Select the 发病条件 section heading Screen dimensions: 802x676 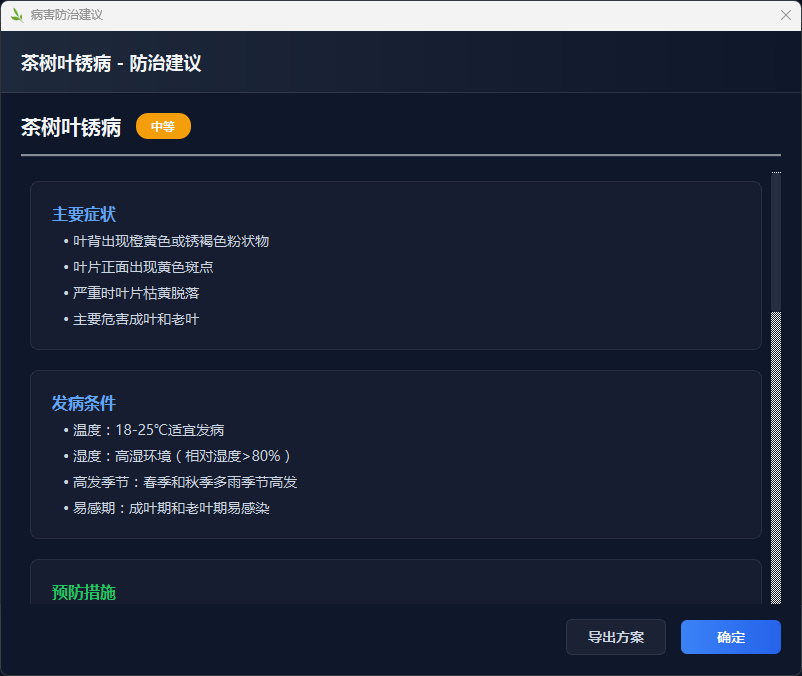(x=84, y=404)
